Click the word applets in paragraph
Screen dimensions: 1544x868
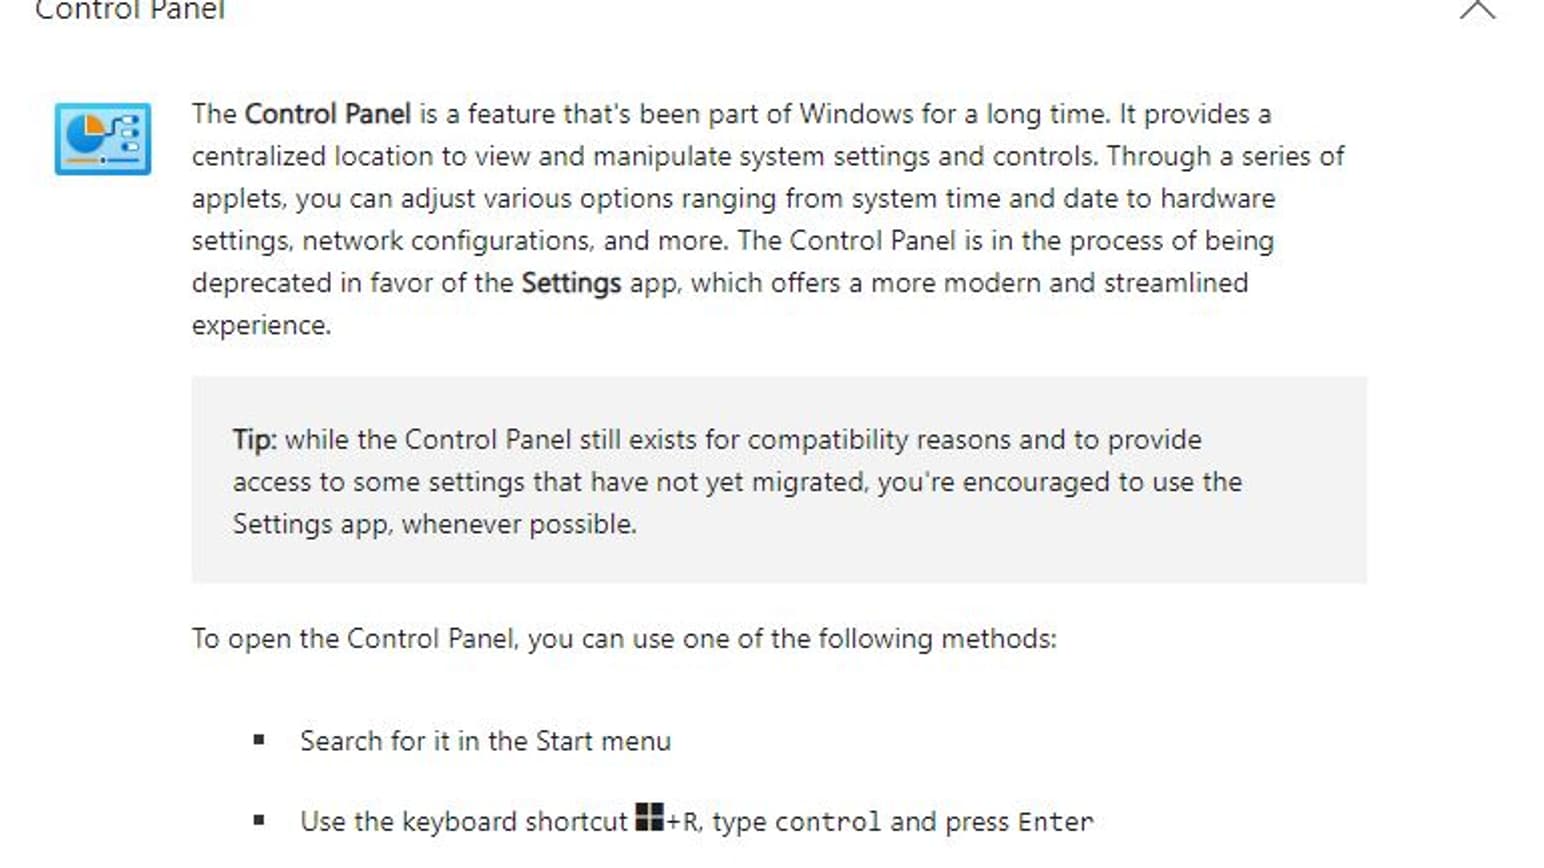[237, 199]
